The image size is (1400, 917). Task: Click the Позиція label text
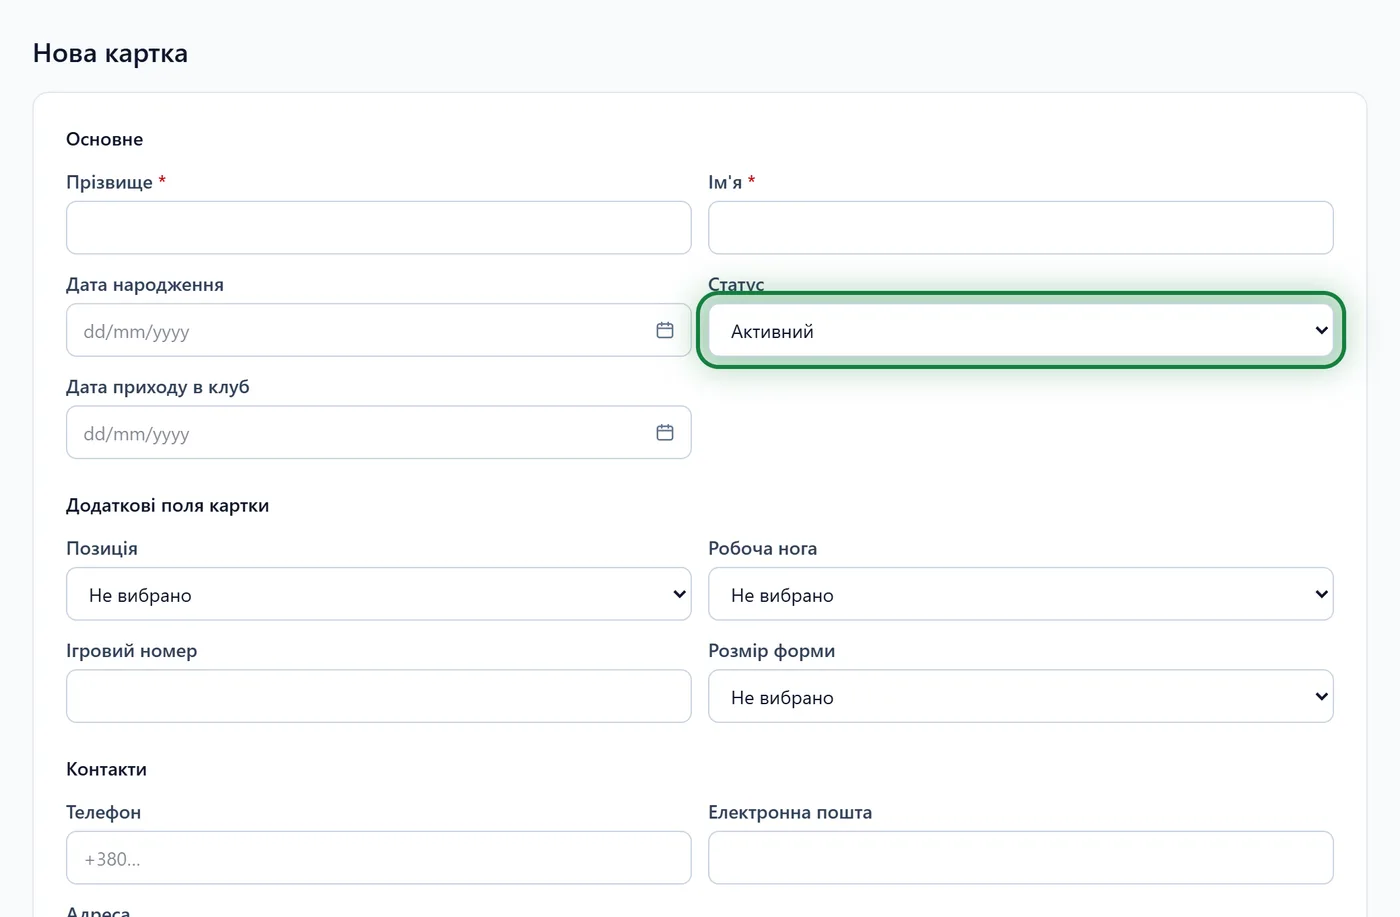pyautogui.click(x=102, y=548)
